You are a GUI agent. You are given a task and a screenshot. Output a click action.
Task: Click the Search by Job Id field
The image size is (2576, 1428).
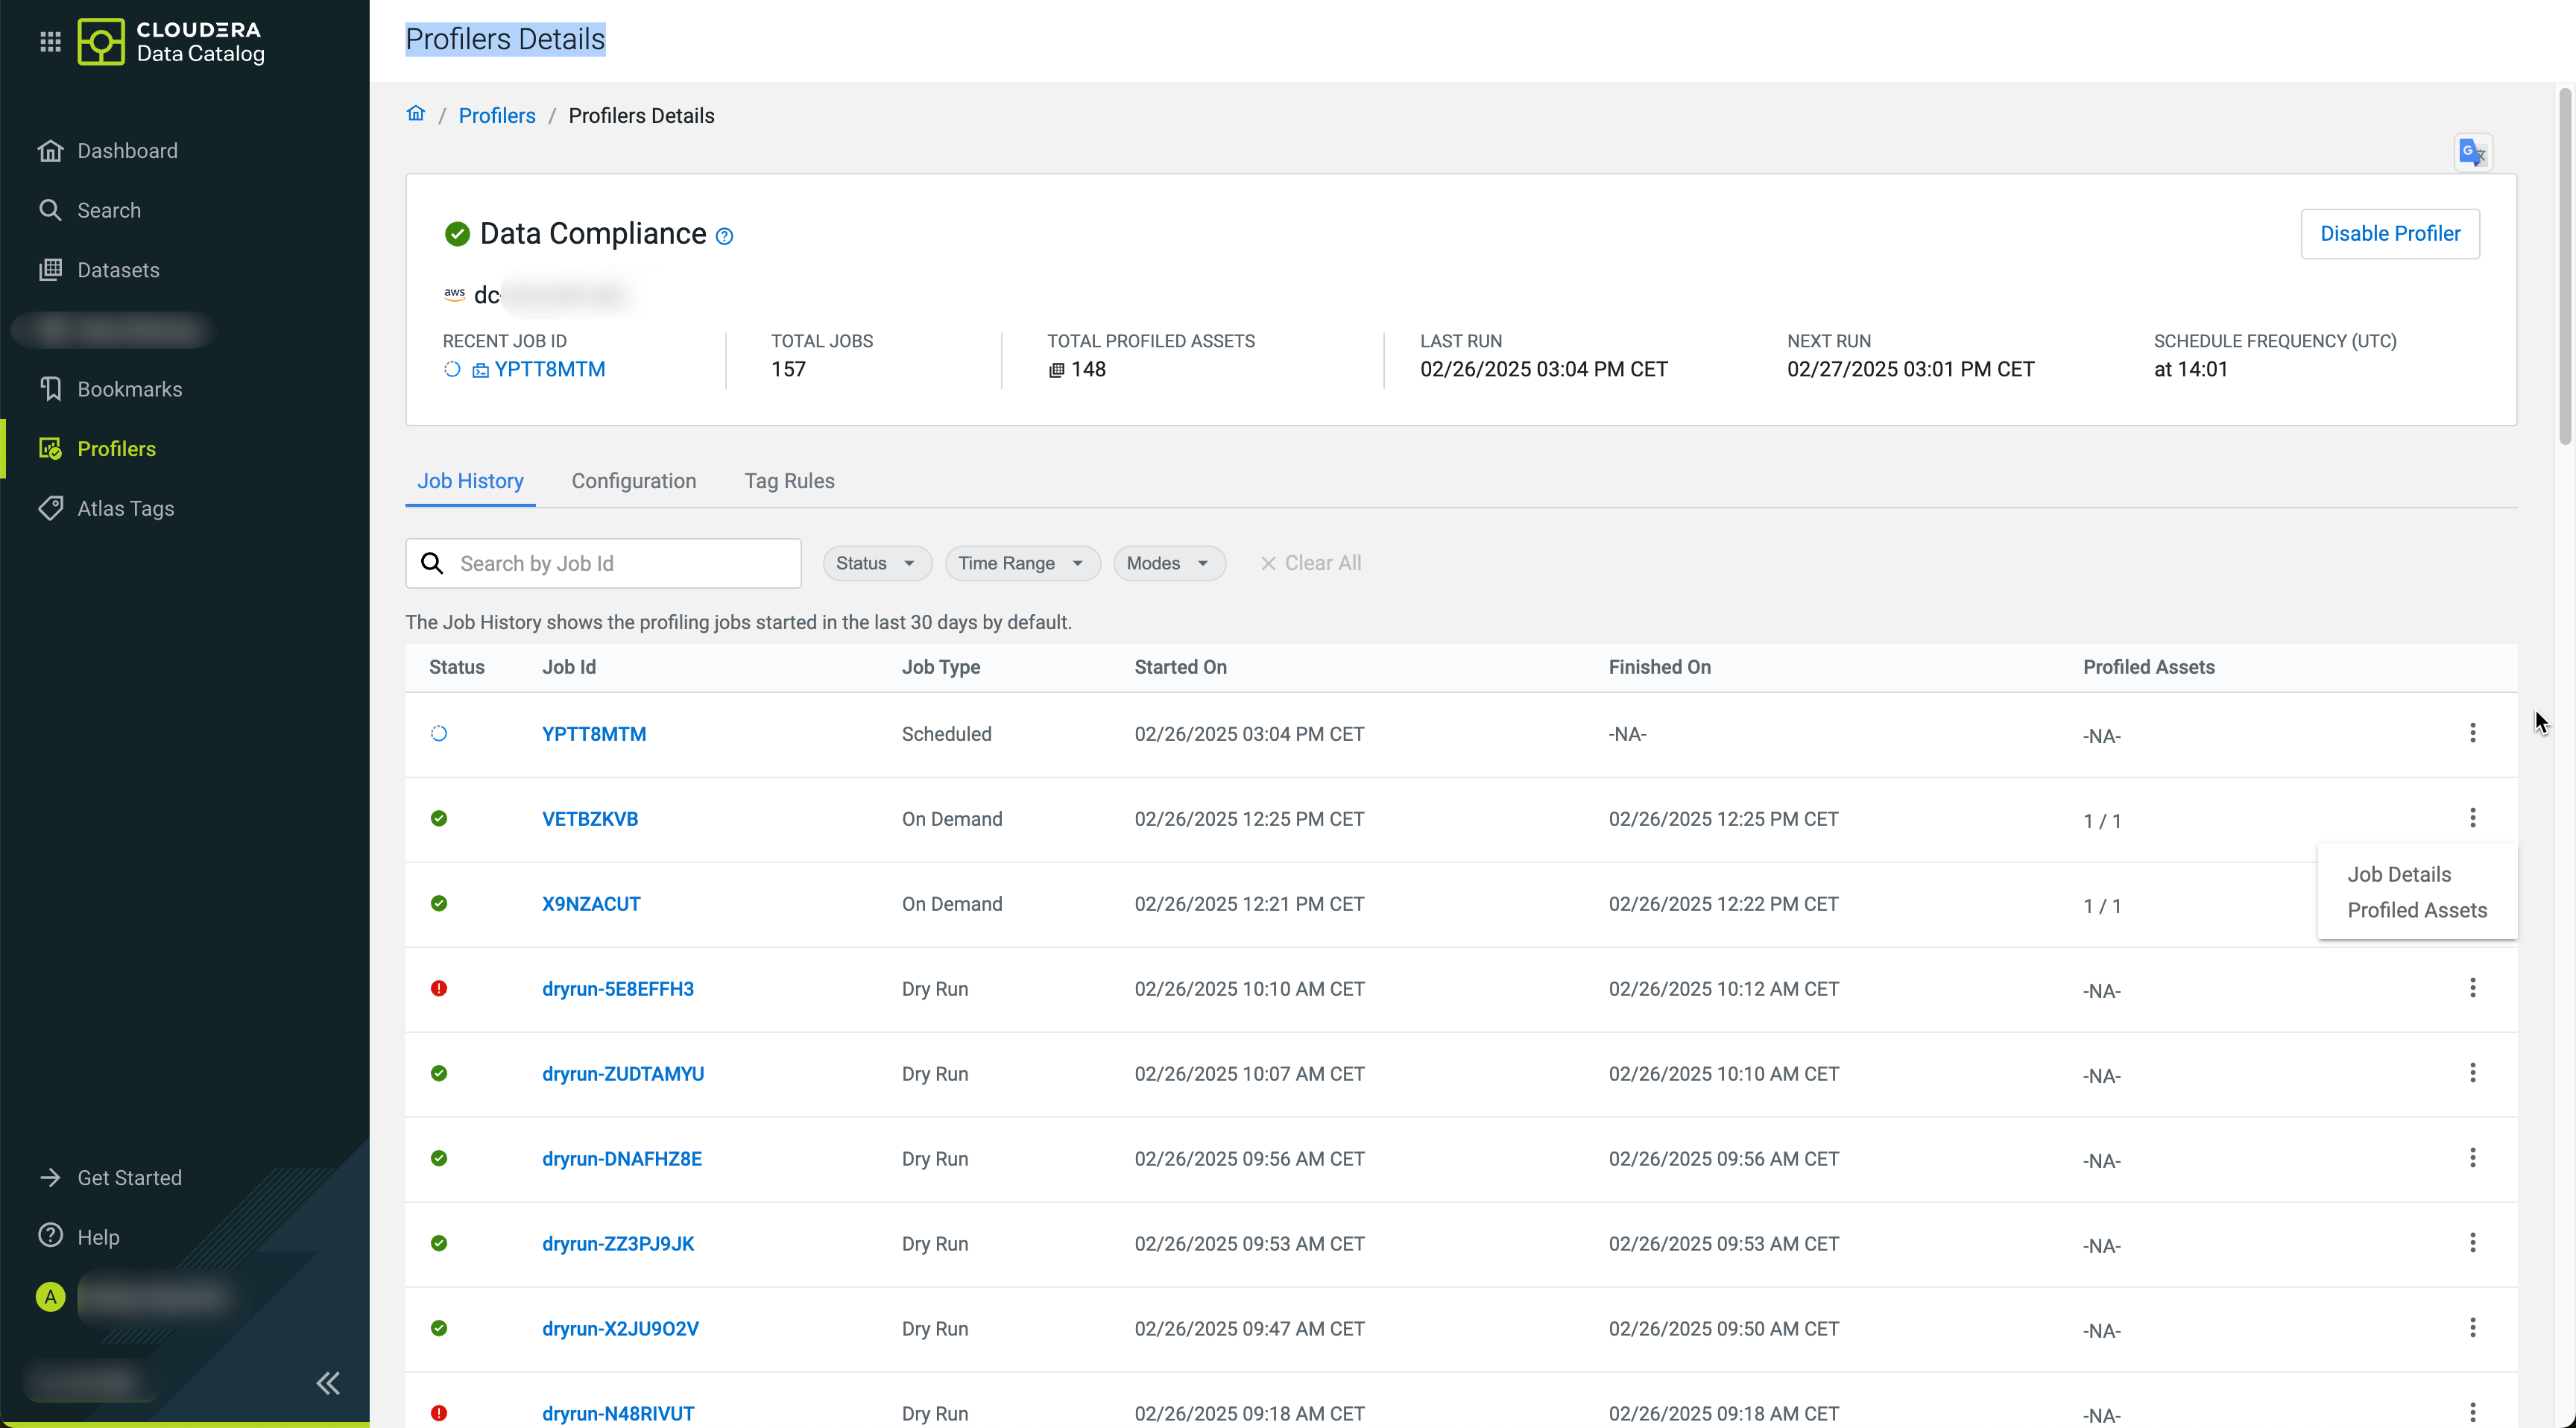(x=620, y=563)
